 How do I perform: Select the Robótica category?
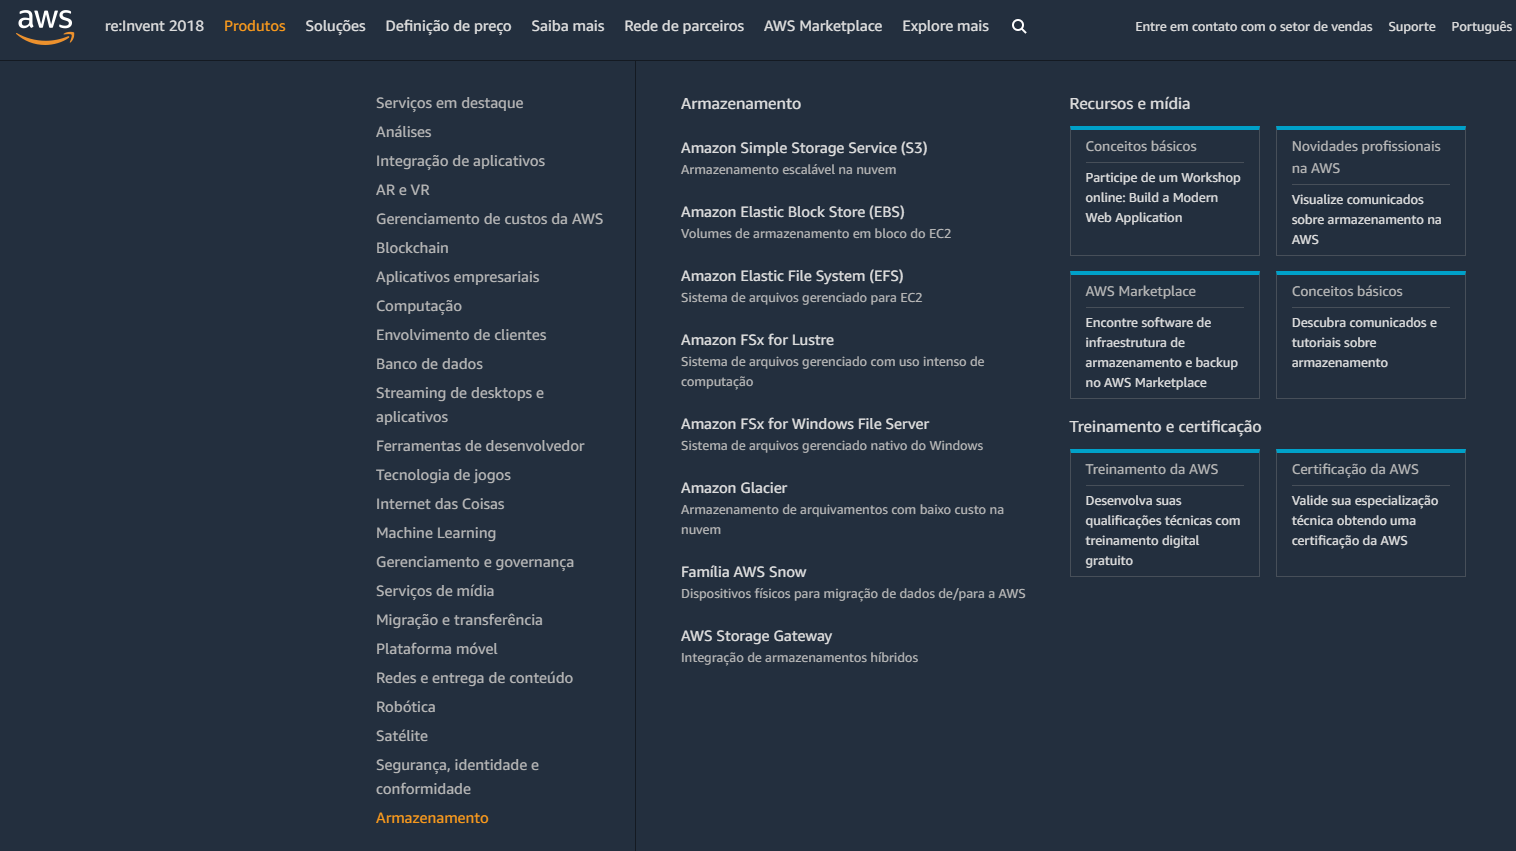(x=406, y=707)
